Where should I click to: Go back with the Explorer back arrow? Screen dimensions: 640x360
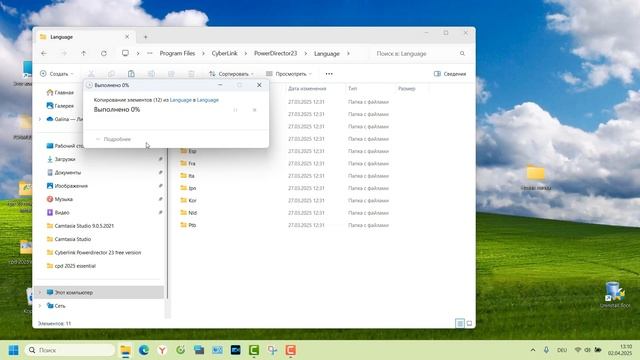tap(44, 53)
